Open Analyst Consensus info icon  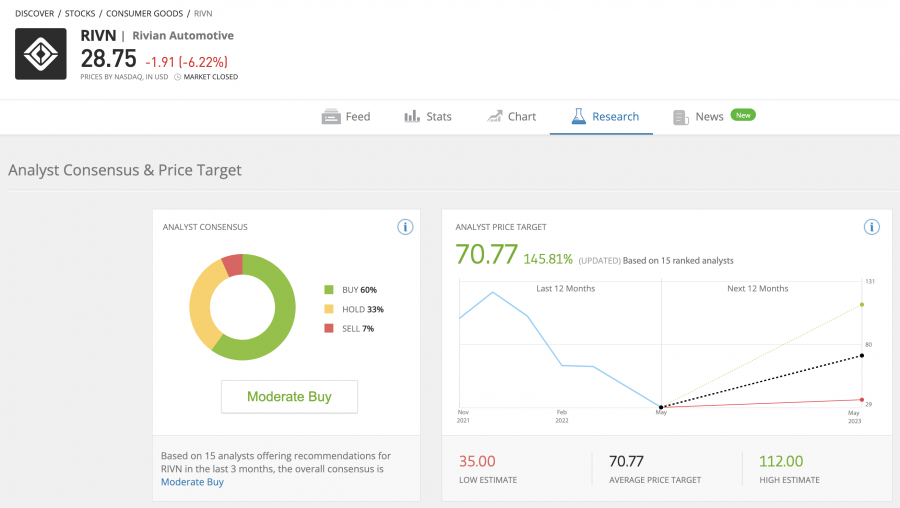tap(405, 227)
